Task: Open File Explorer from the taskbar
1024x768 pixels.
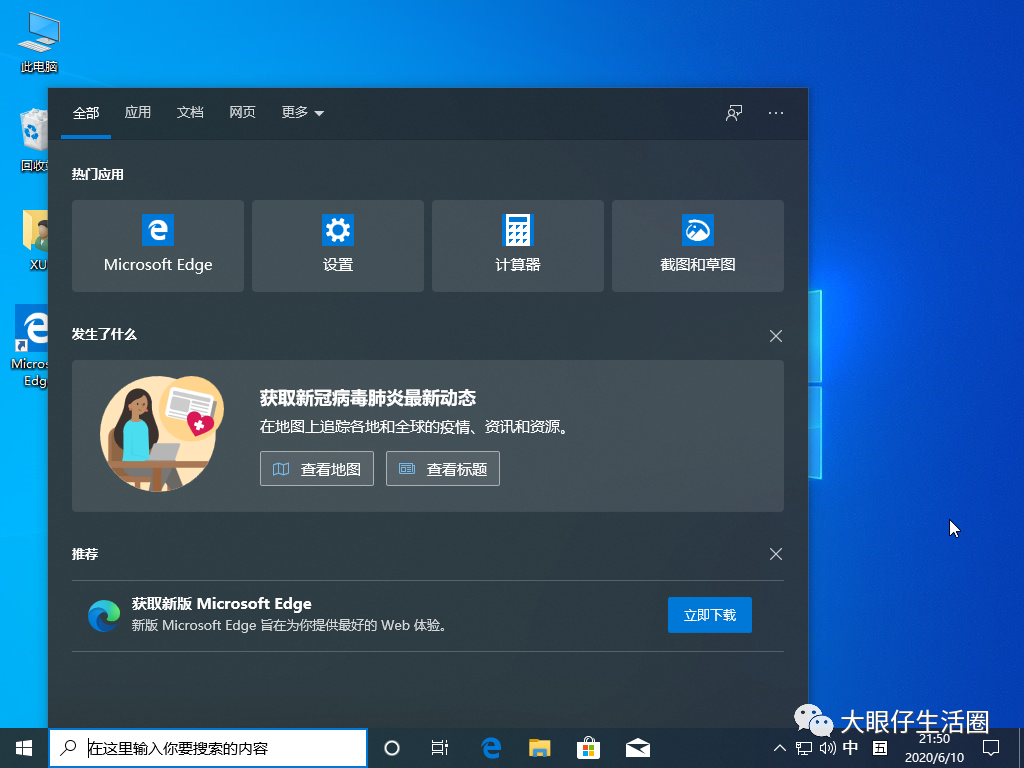Action: 539,748
